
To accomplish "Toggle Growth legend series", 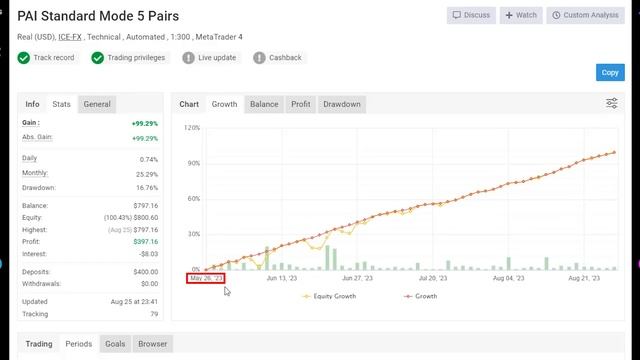I will point(420,296).
